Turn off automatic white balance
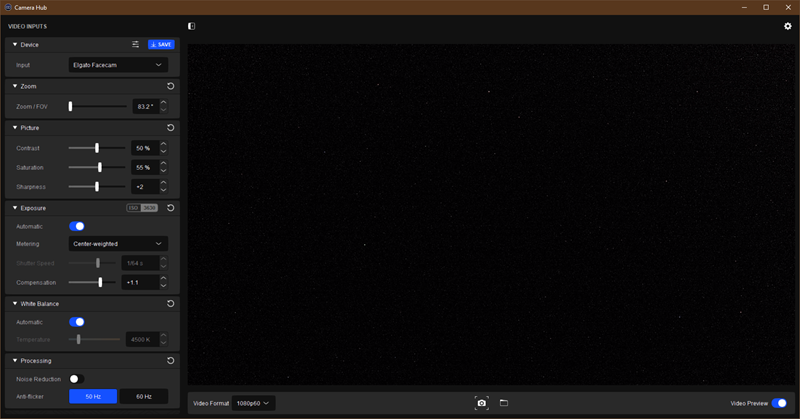Image resolution: width=800 pixels, height=419 pixels. [x=77, y=322]
